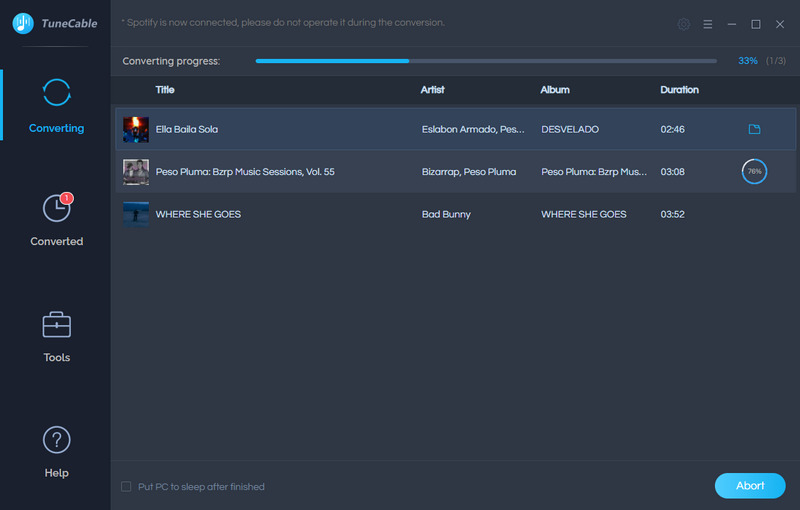Minimize the TuneCable window
The image size is (800, 510).
[x=732, y=24]
